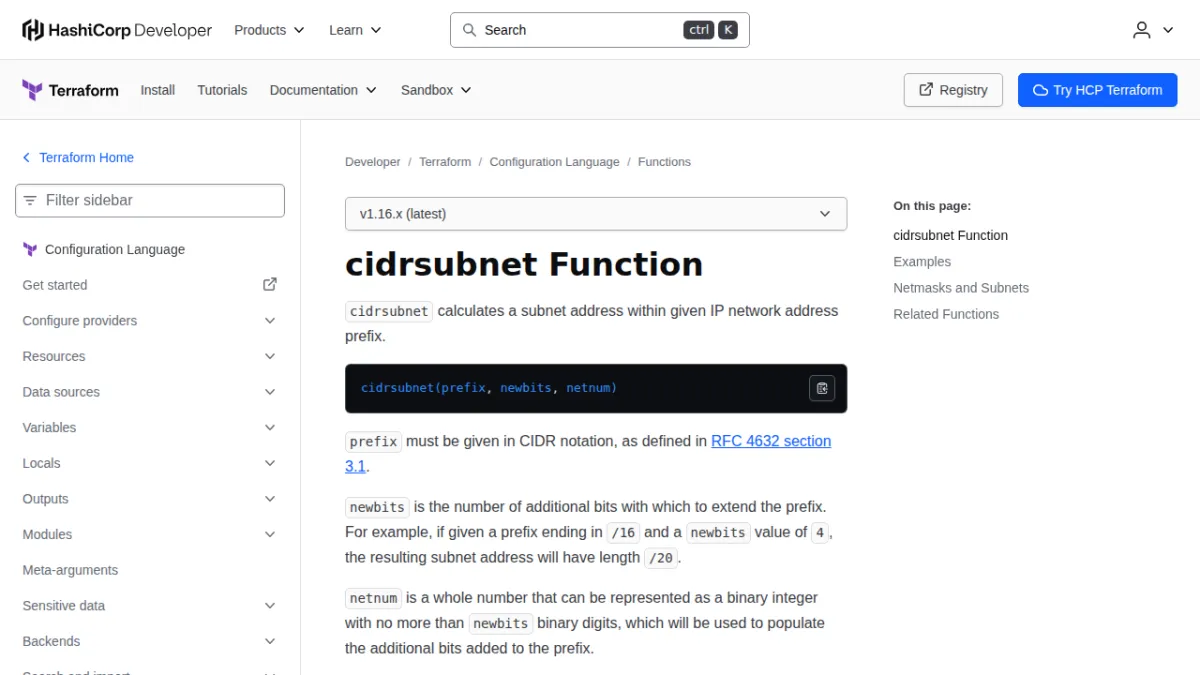This screenshot has height=675, width=1200.
Task: Expand the Sensitive data section
Action: 270,606
